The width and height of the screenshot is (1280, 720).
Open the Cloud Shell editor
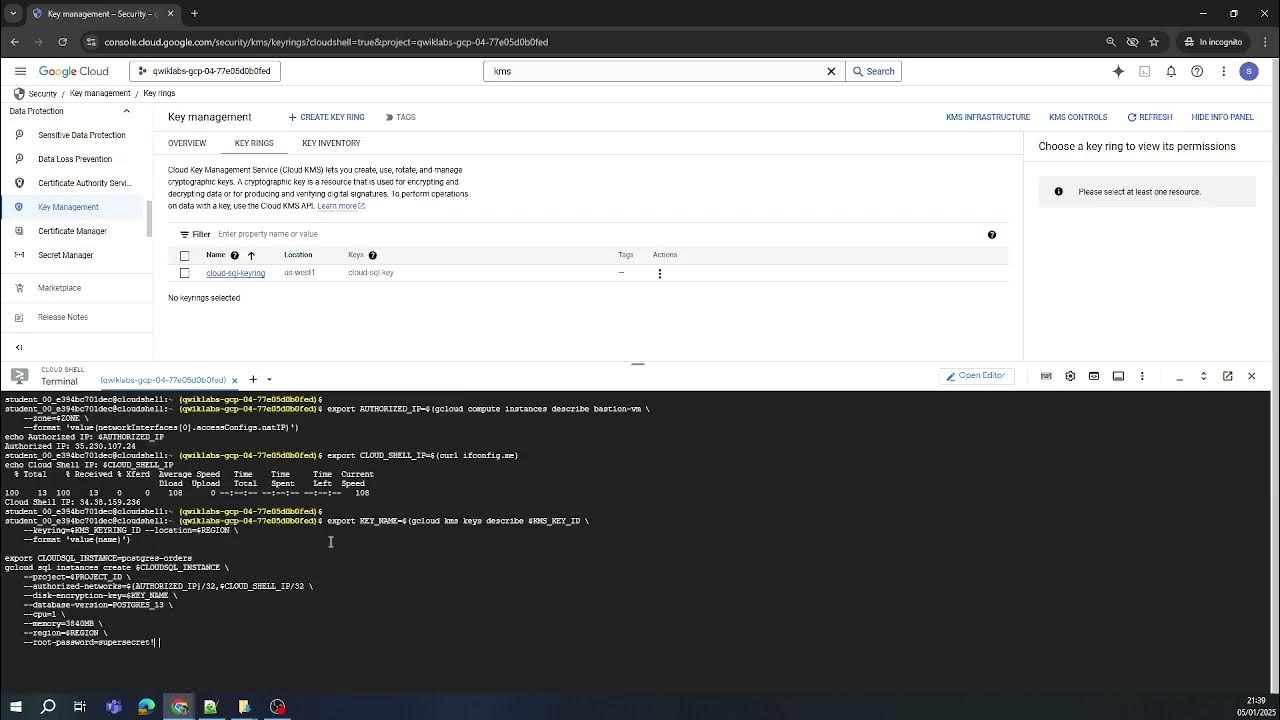tap(975, 376)
